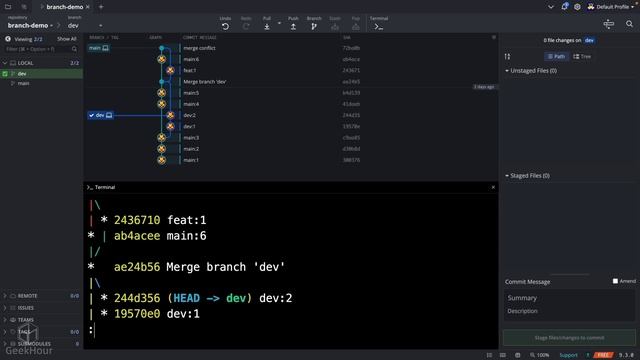The height and width of the screenshot is (360, 640).
Task: Open the settings gear icon
Action: pos(577,7)
